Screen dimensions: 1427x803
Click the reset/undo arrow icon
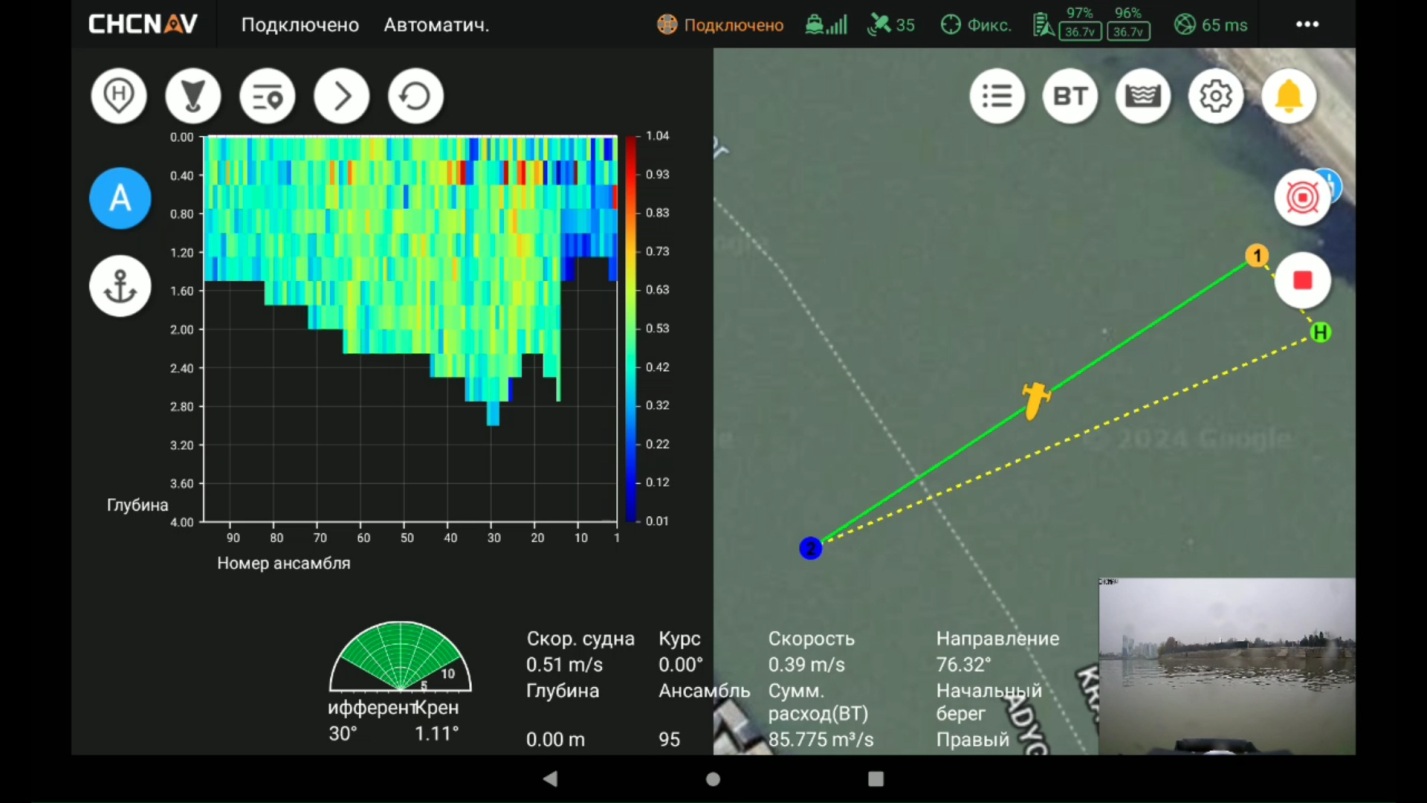415,96
